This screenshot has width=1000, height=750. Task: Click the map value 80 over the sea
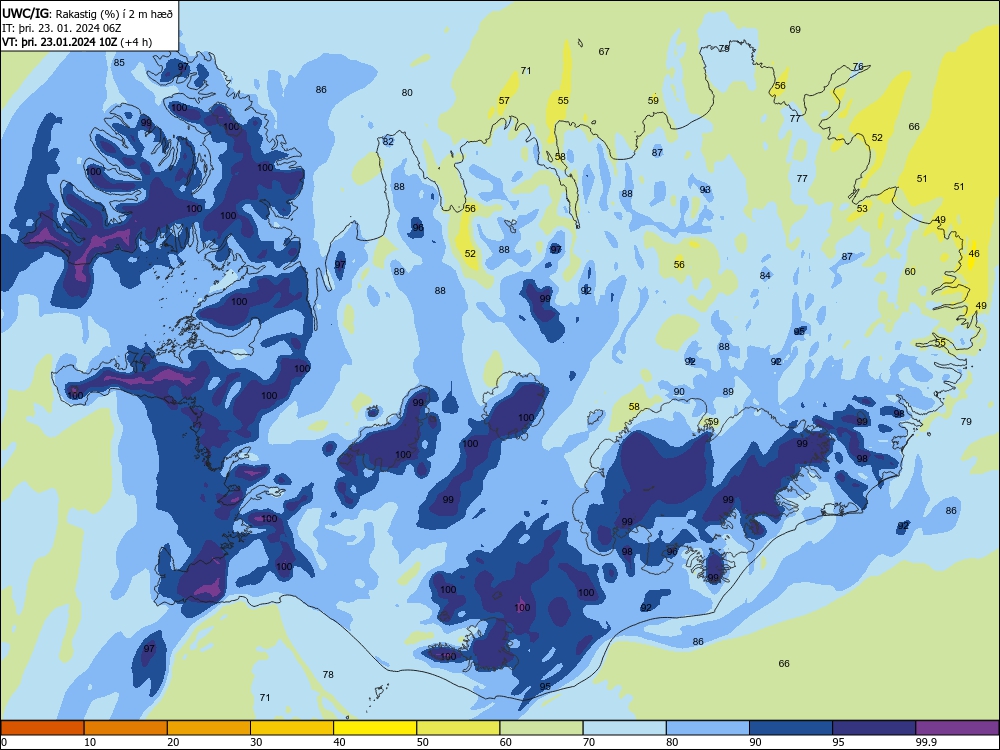[407, 92]
